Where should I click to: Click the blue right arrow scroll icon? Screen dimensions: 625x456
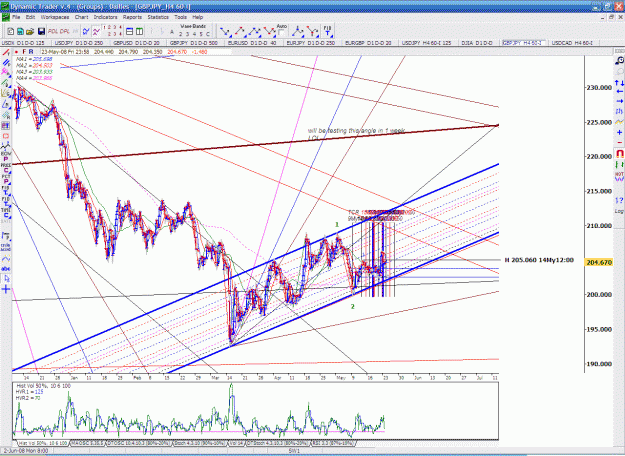(619, 101)
